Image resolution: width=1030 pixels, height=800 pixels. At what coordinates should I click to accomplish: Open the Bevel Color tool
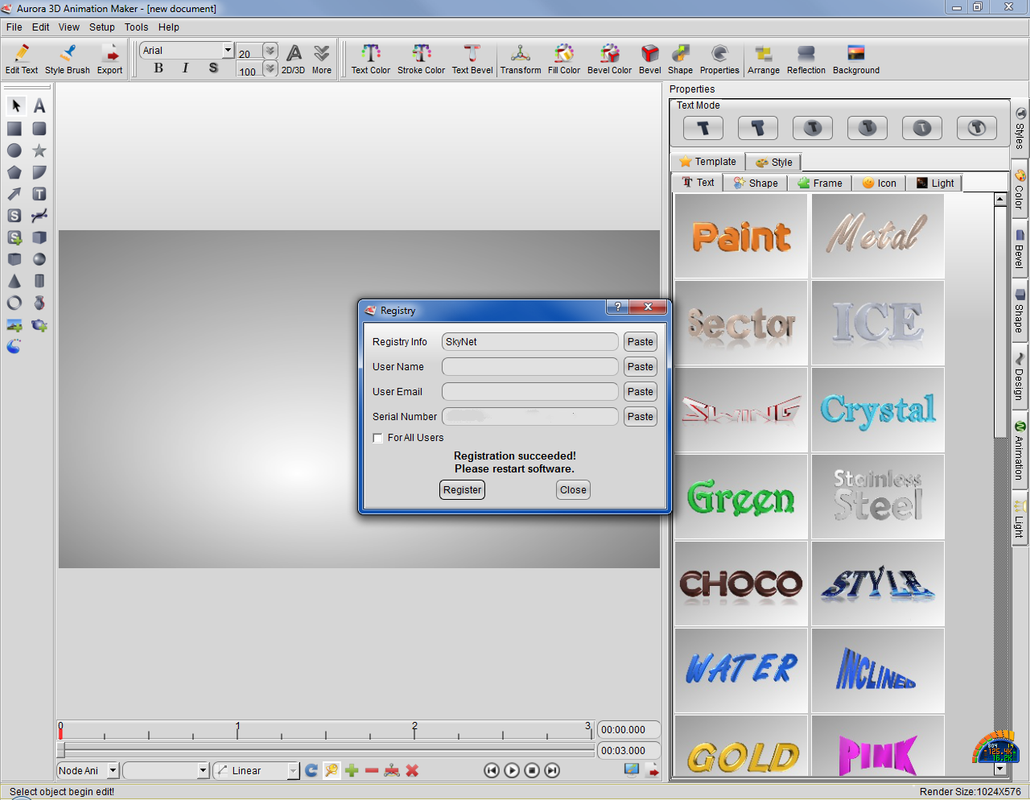coord(609,59)
